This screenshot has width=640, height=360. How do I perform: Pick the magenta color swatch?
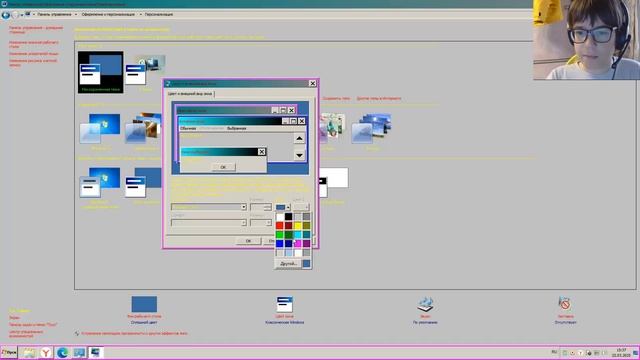pyautogui.click(x=298, y=244)
